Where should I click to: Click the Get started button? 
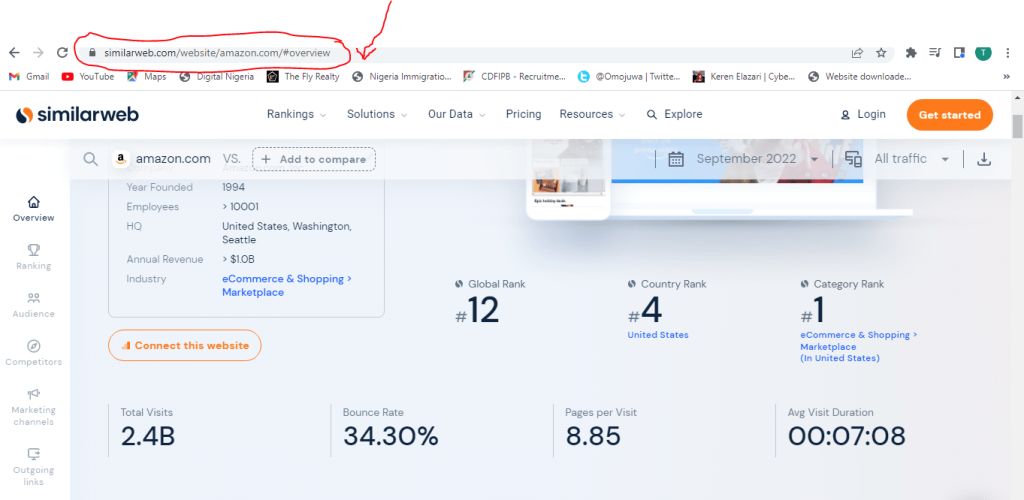tap(950, 115)
